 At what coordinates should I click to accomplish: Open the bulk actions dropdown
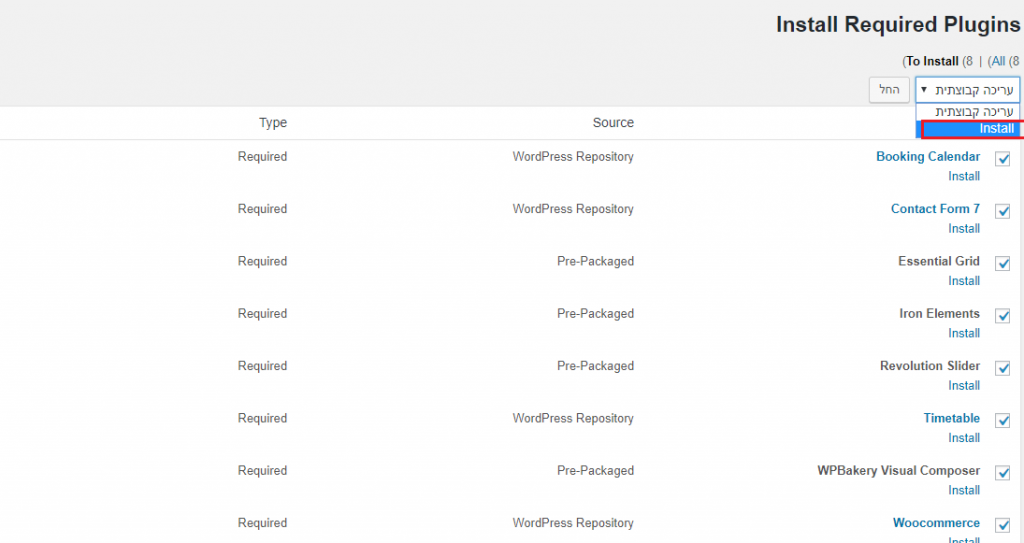[967, 90]
